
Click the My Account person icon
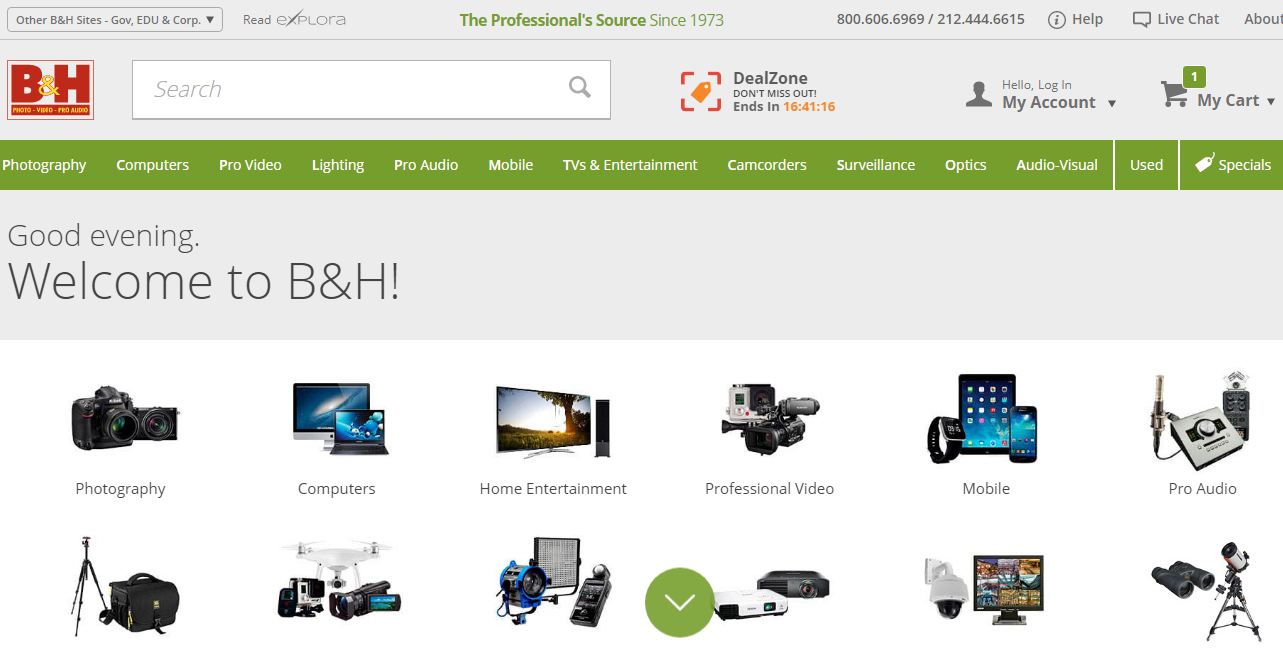[x=979, y=95]
